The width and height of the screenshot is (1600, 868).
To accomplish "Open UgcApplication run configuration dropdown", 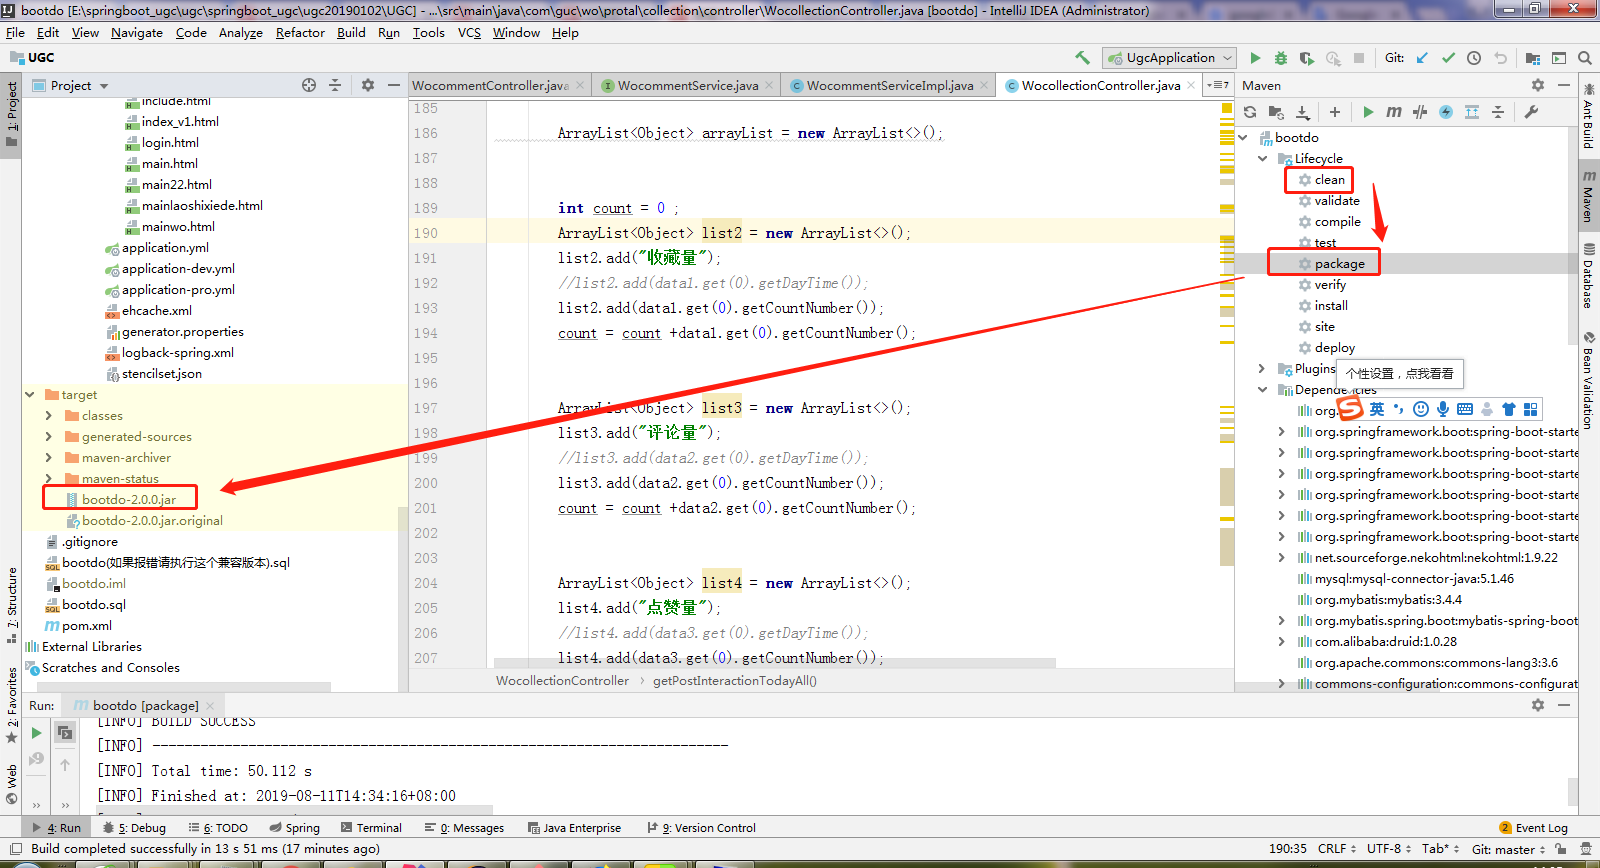I will coord(1170,58).
